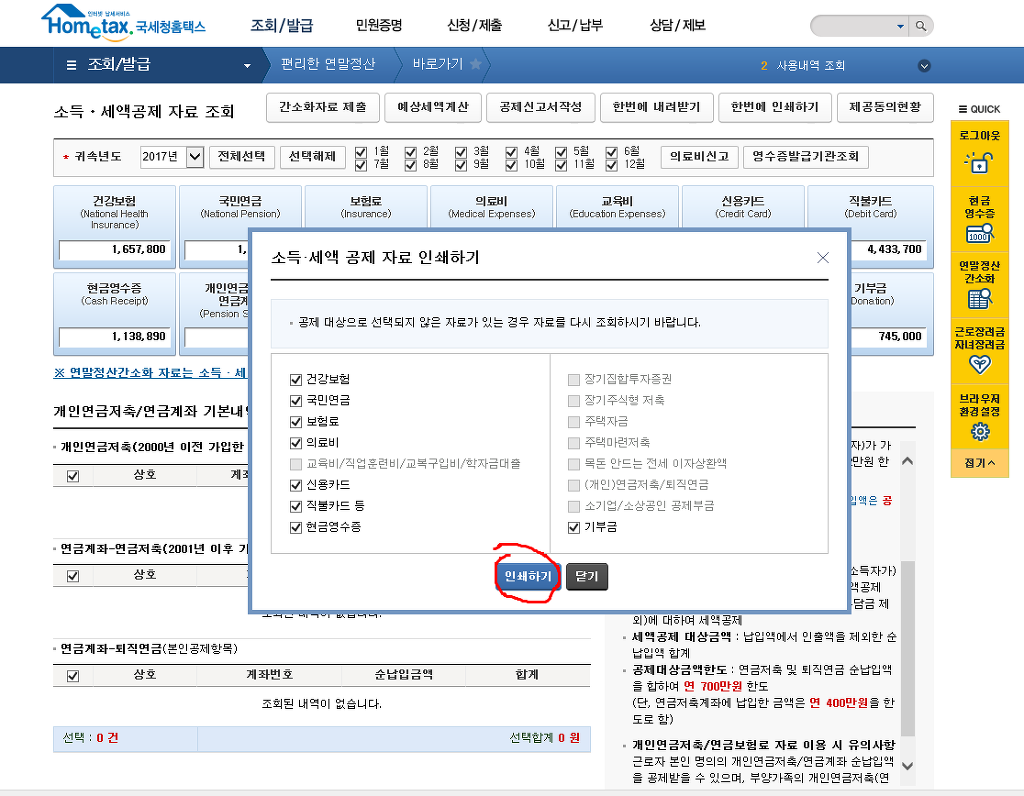Screen dimensions: 1024x796
Task: Click 전체선택 button
Action: [x=242, y=157]
